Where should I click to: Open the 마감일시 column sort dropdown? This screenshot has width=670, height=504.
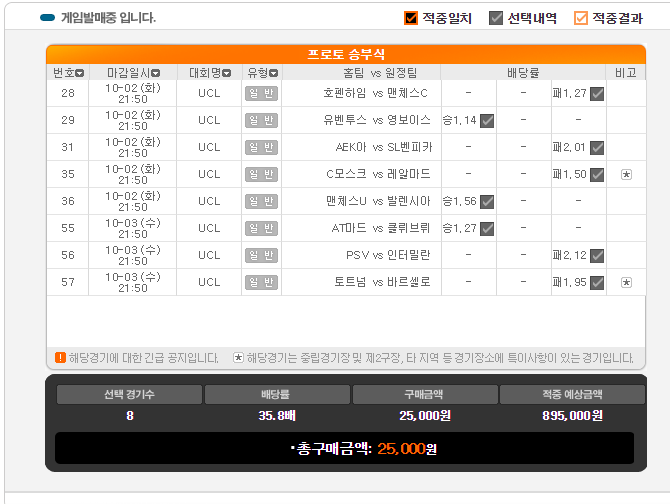pos(157,73)
